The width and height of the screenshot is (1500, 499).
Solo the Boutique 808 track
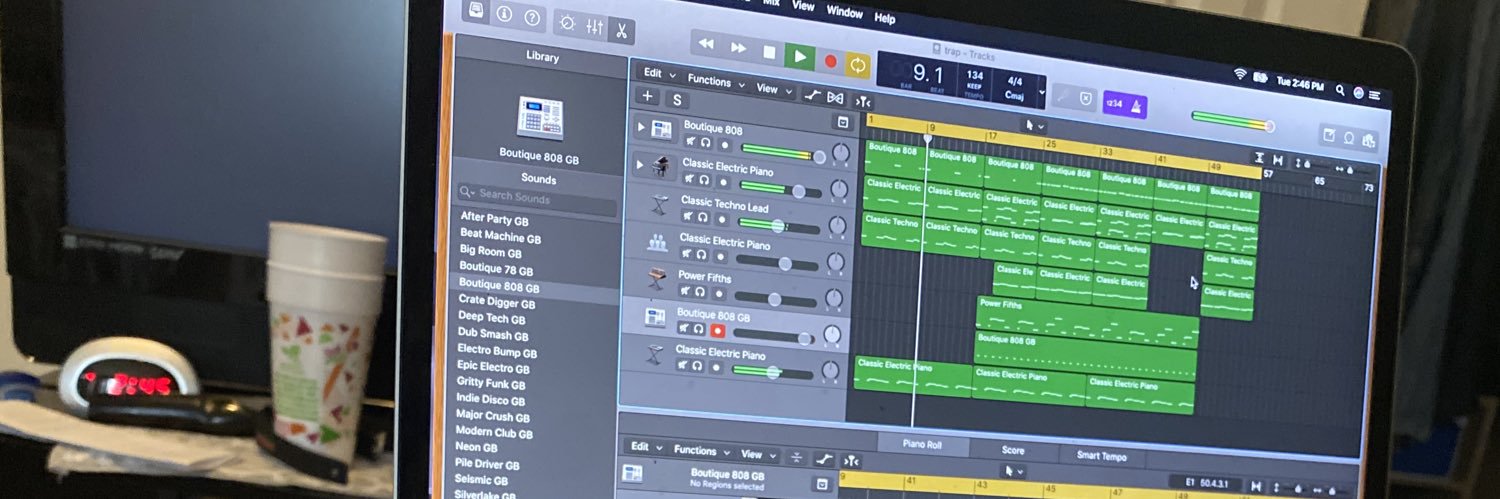tap(705, 145)
